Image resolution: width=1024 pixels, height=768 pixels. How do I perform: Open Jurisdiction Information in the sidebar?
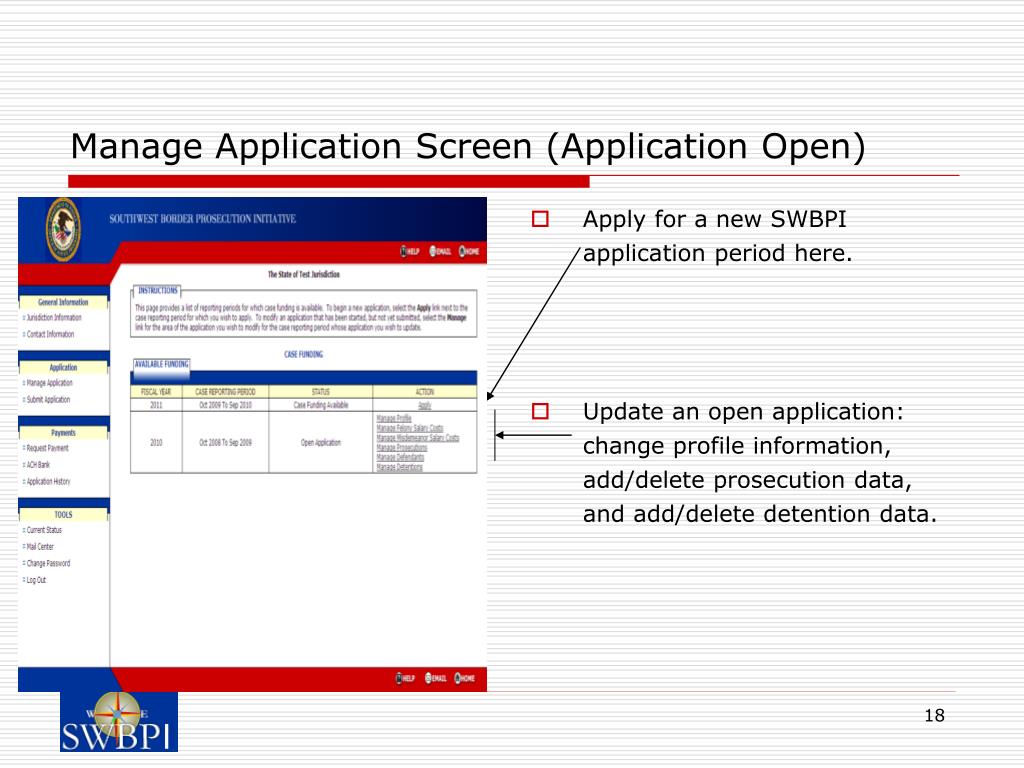click(x=54, y=318)
